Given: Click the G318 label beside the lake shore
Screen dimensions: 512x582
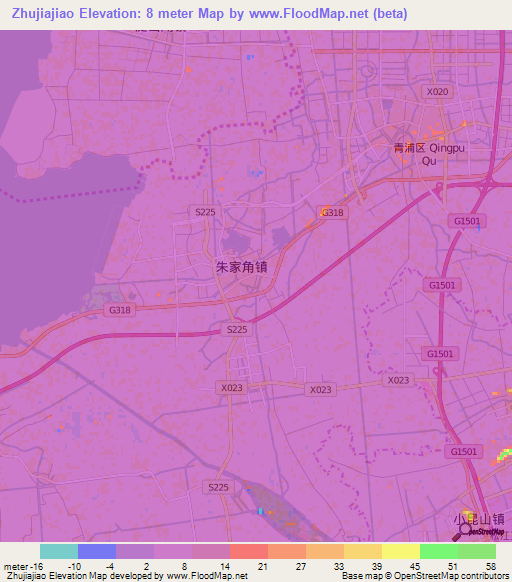Looking at the screenshot, I should [120, 310].
